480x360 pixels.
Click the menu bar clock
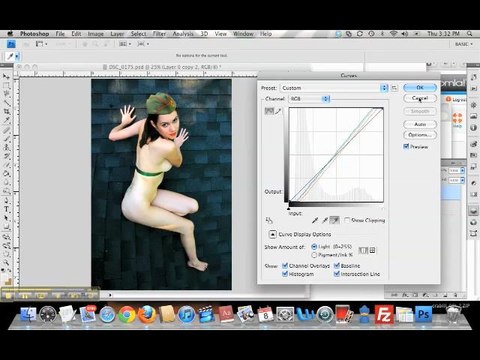tap(444, 34)
